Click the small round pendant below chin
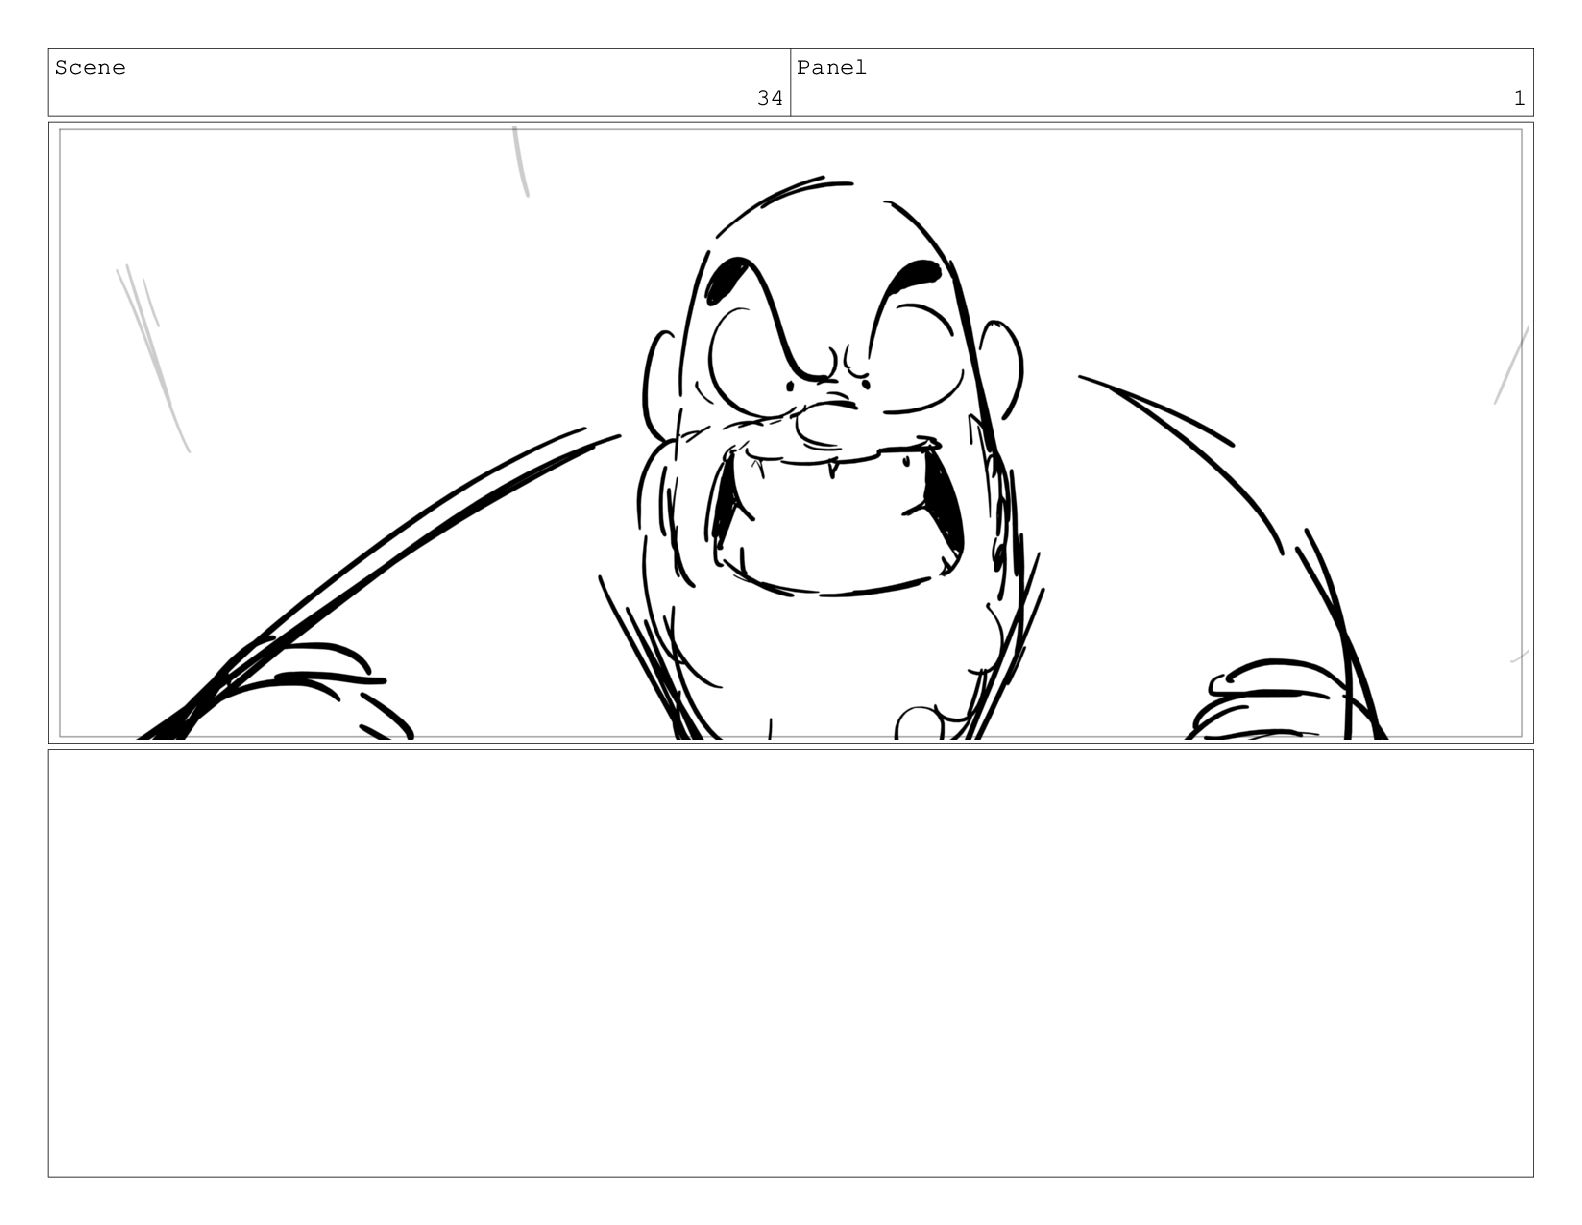Viewport: 1582px width, 1225px height. point(918,723)
